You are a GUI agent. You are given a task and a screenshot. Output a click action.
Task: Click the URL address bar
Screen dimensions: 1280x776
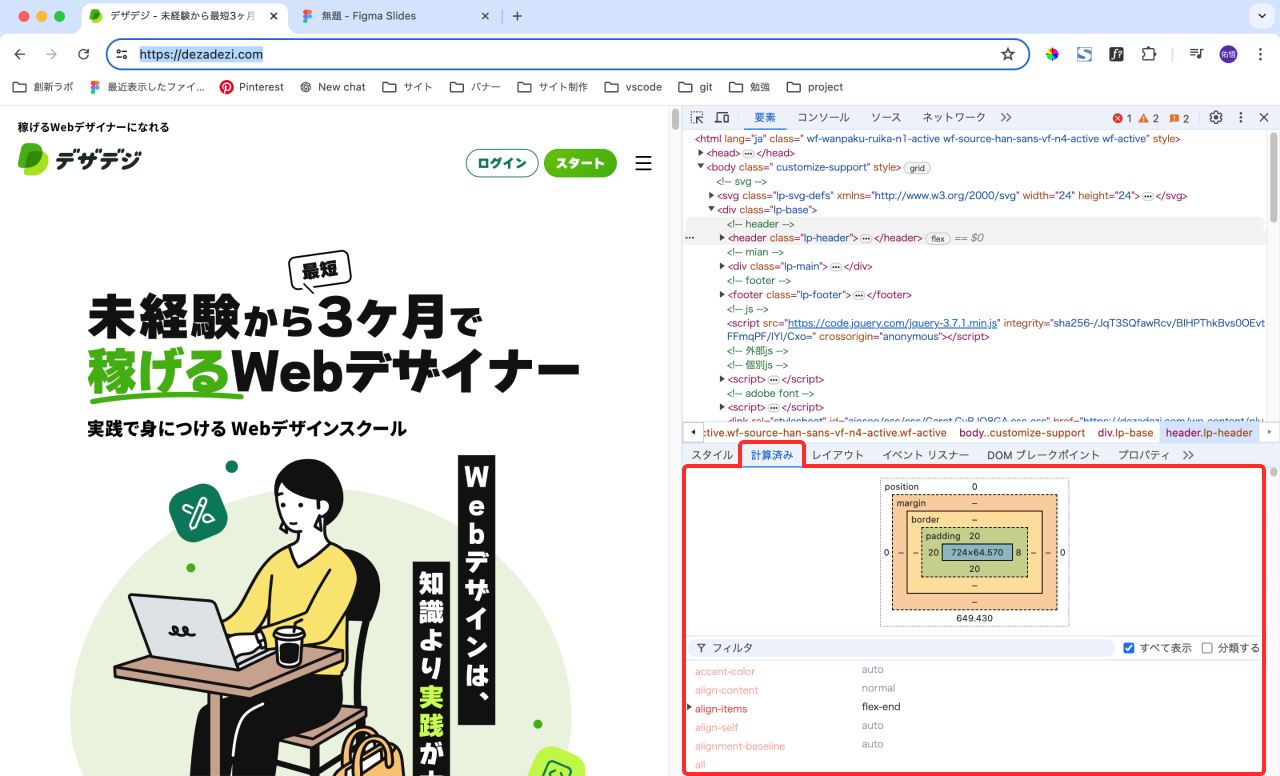(567, 54)
